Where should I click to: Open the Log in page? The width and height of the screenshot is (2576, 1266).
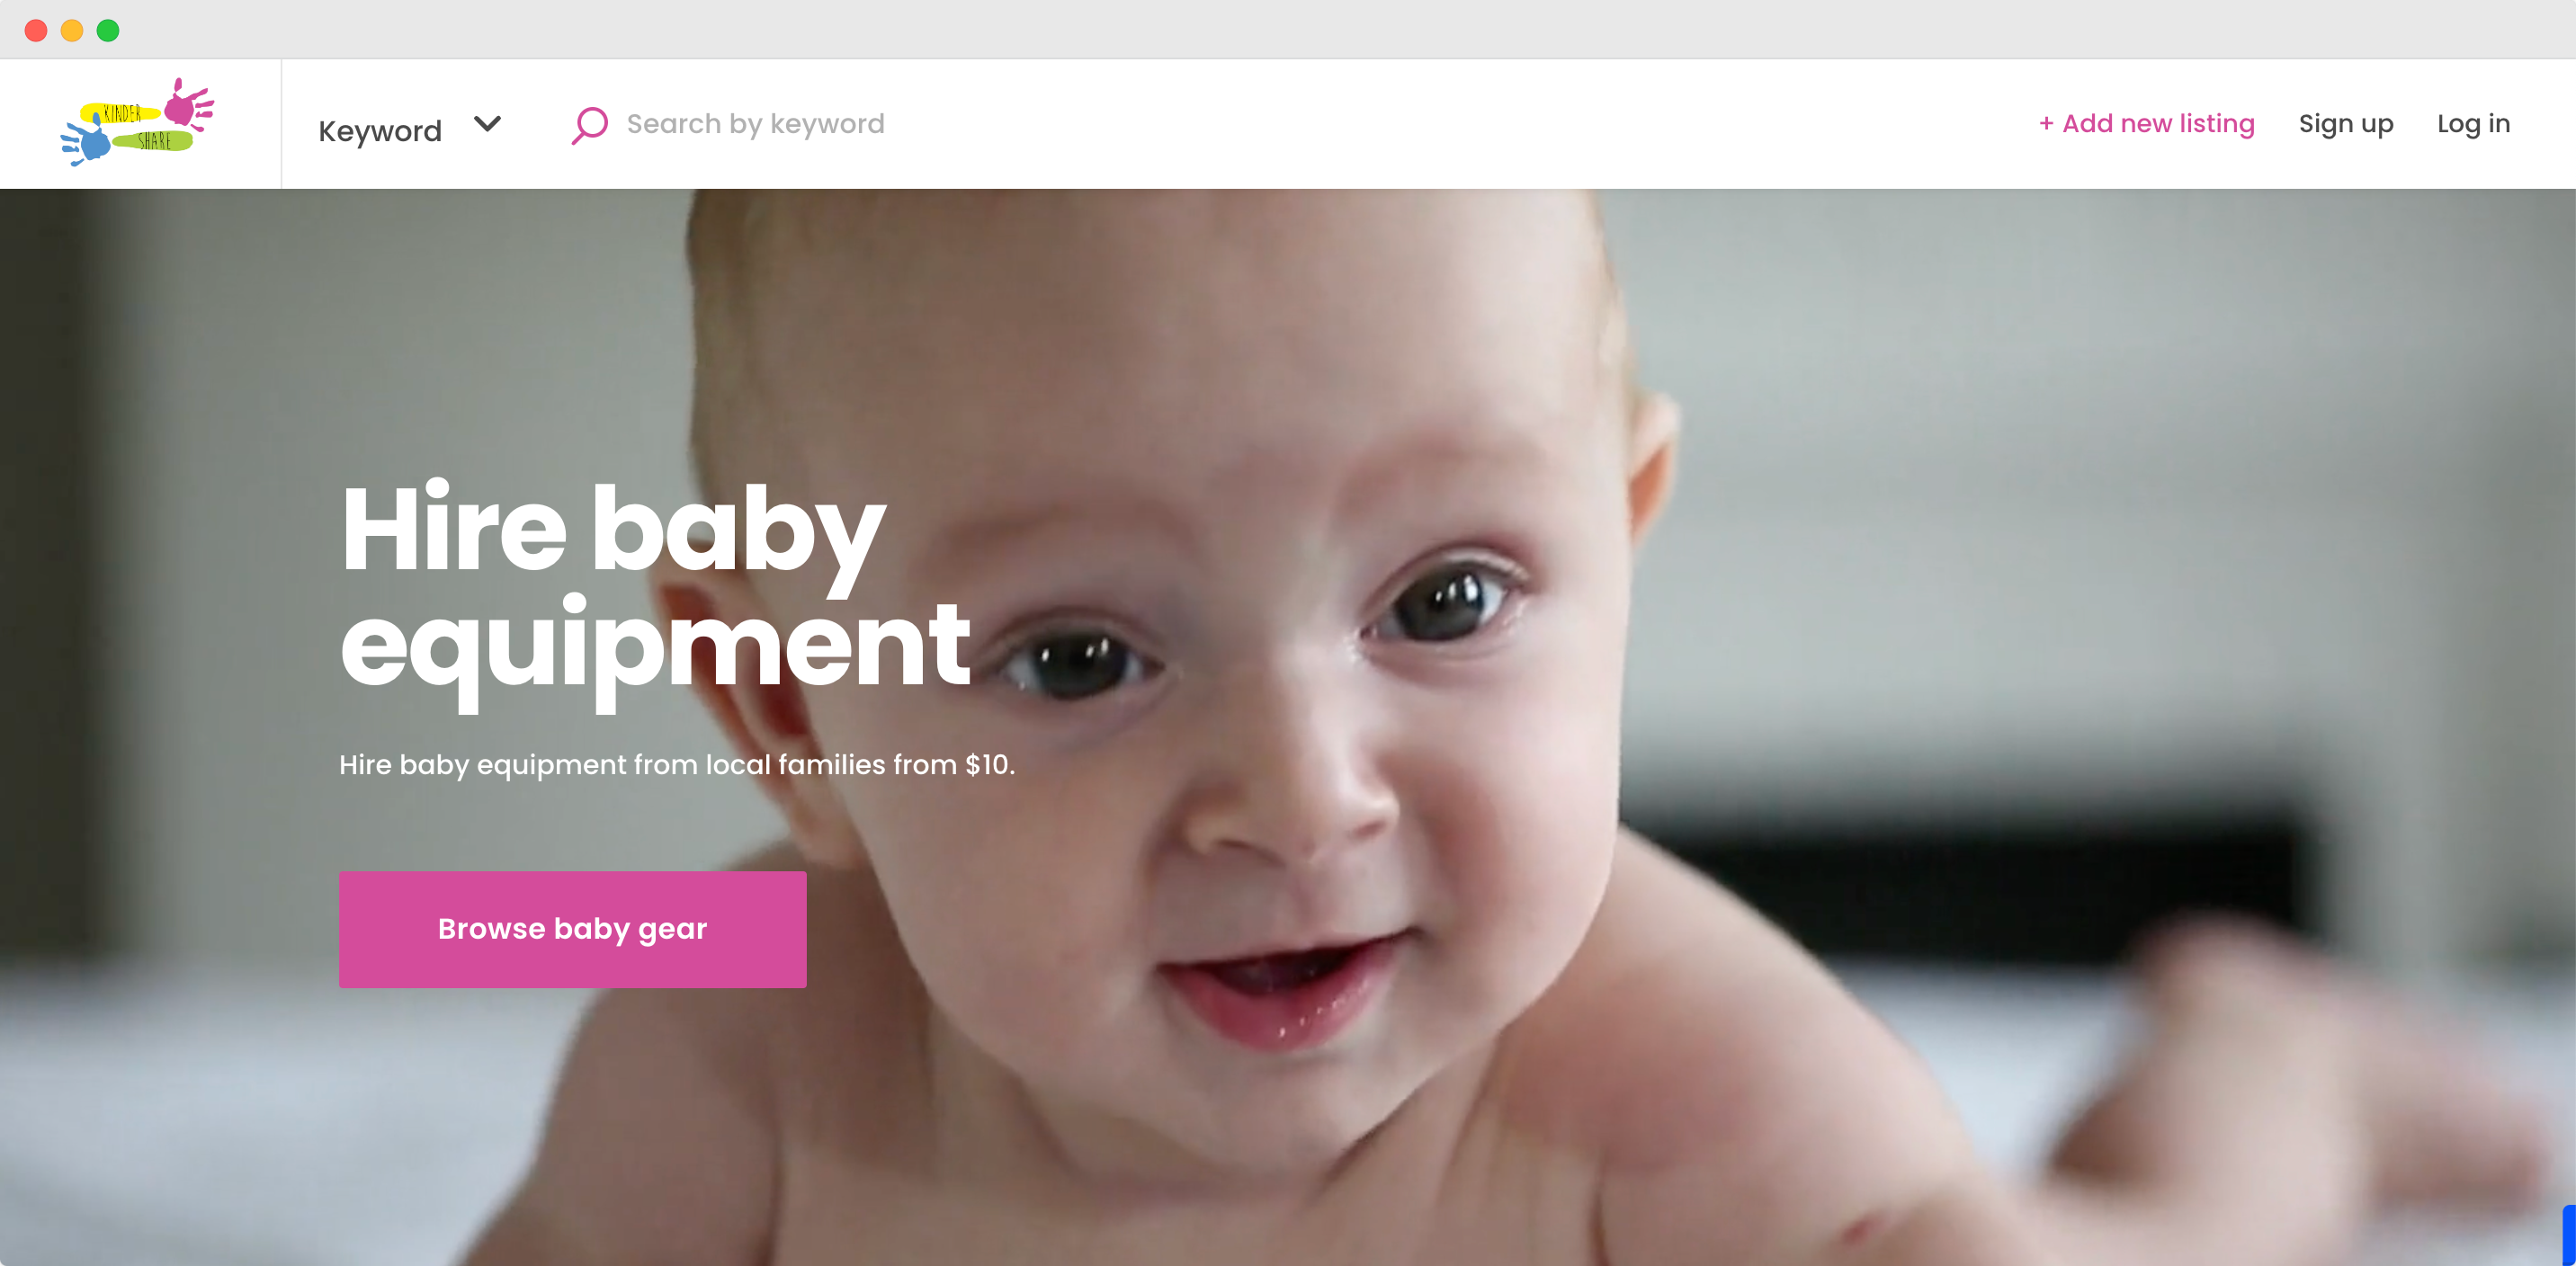point(2473,124)
